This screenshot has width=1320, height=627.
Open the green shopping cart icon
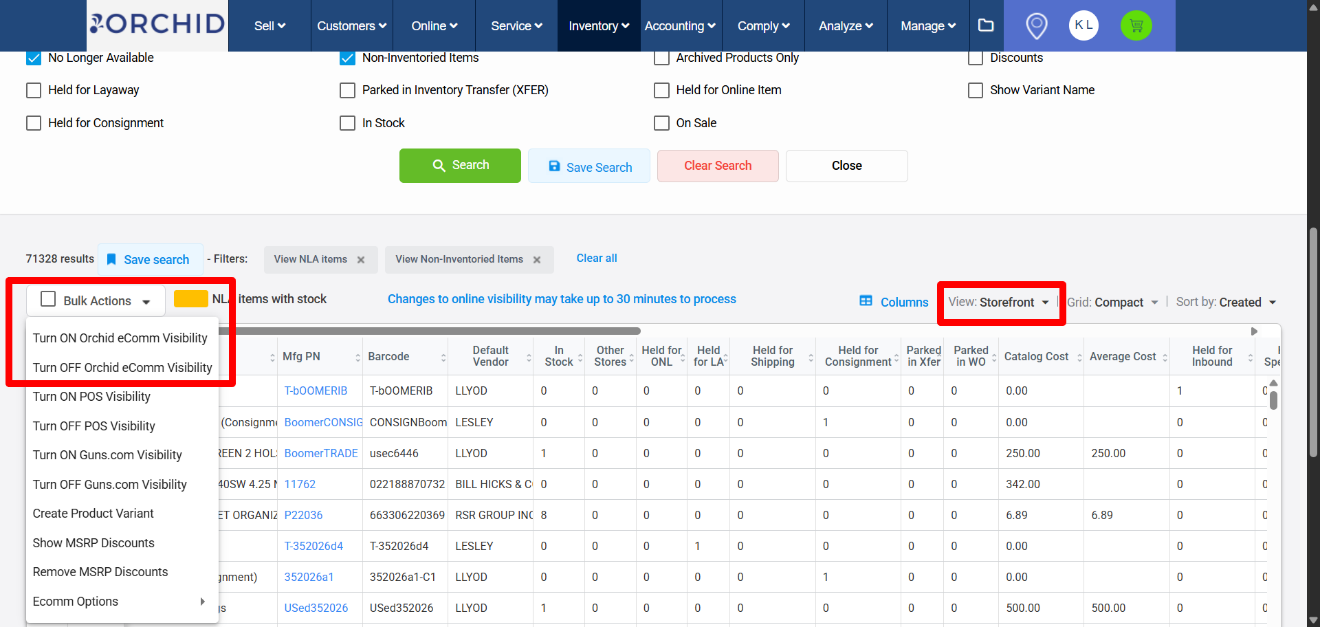[1136, 26]
